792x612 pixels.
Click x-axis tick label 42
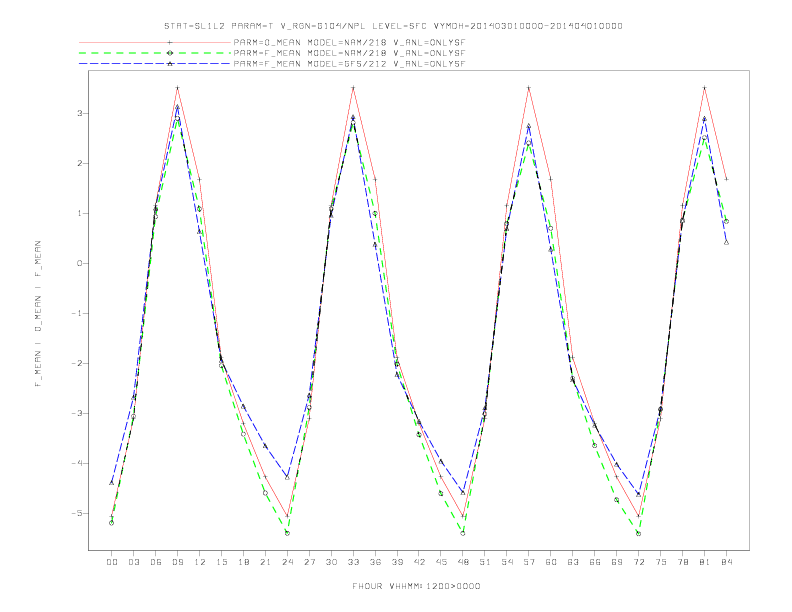pos(419,562)
